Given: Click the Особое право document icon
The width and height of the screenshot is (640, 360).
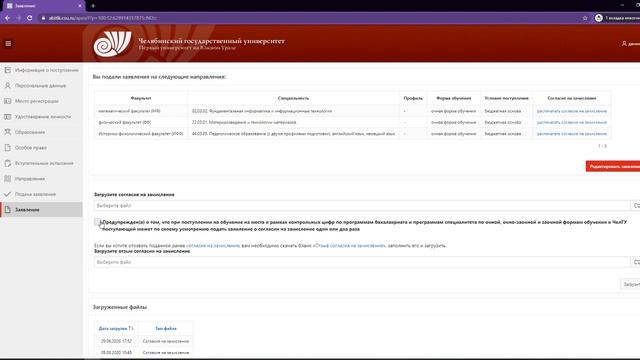Looking at the screenshot, I should pyautogui.click(x=8, y=148).
